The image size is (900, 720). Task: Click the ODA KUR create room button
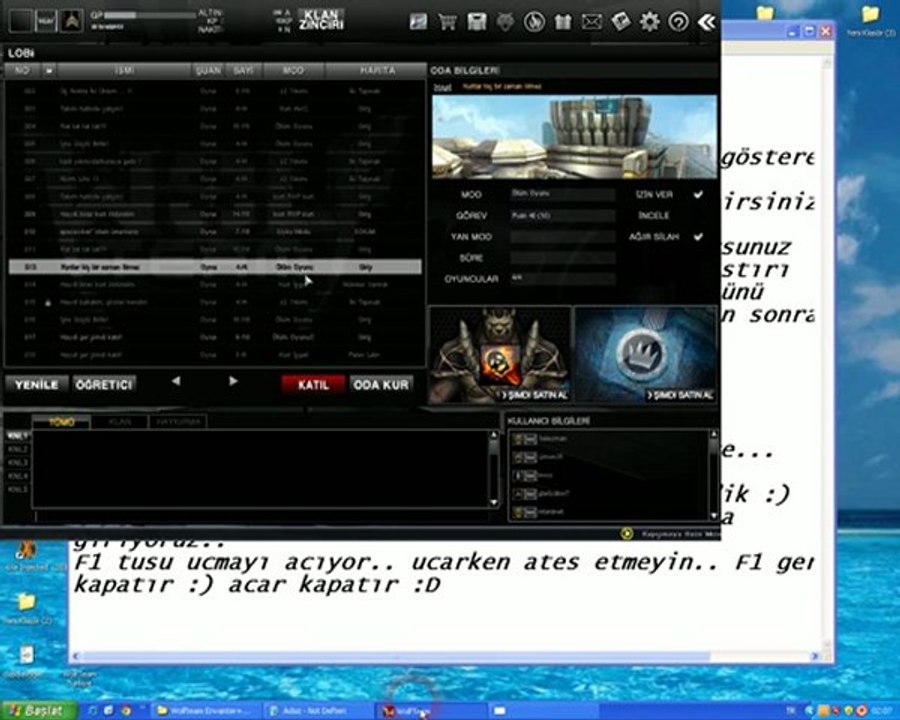point(381,384)
